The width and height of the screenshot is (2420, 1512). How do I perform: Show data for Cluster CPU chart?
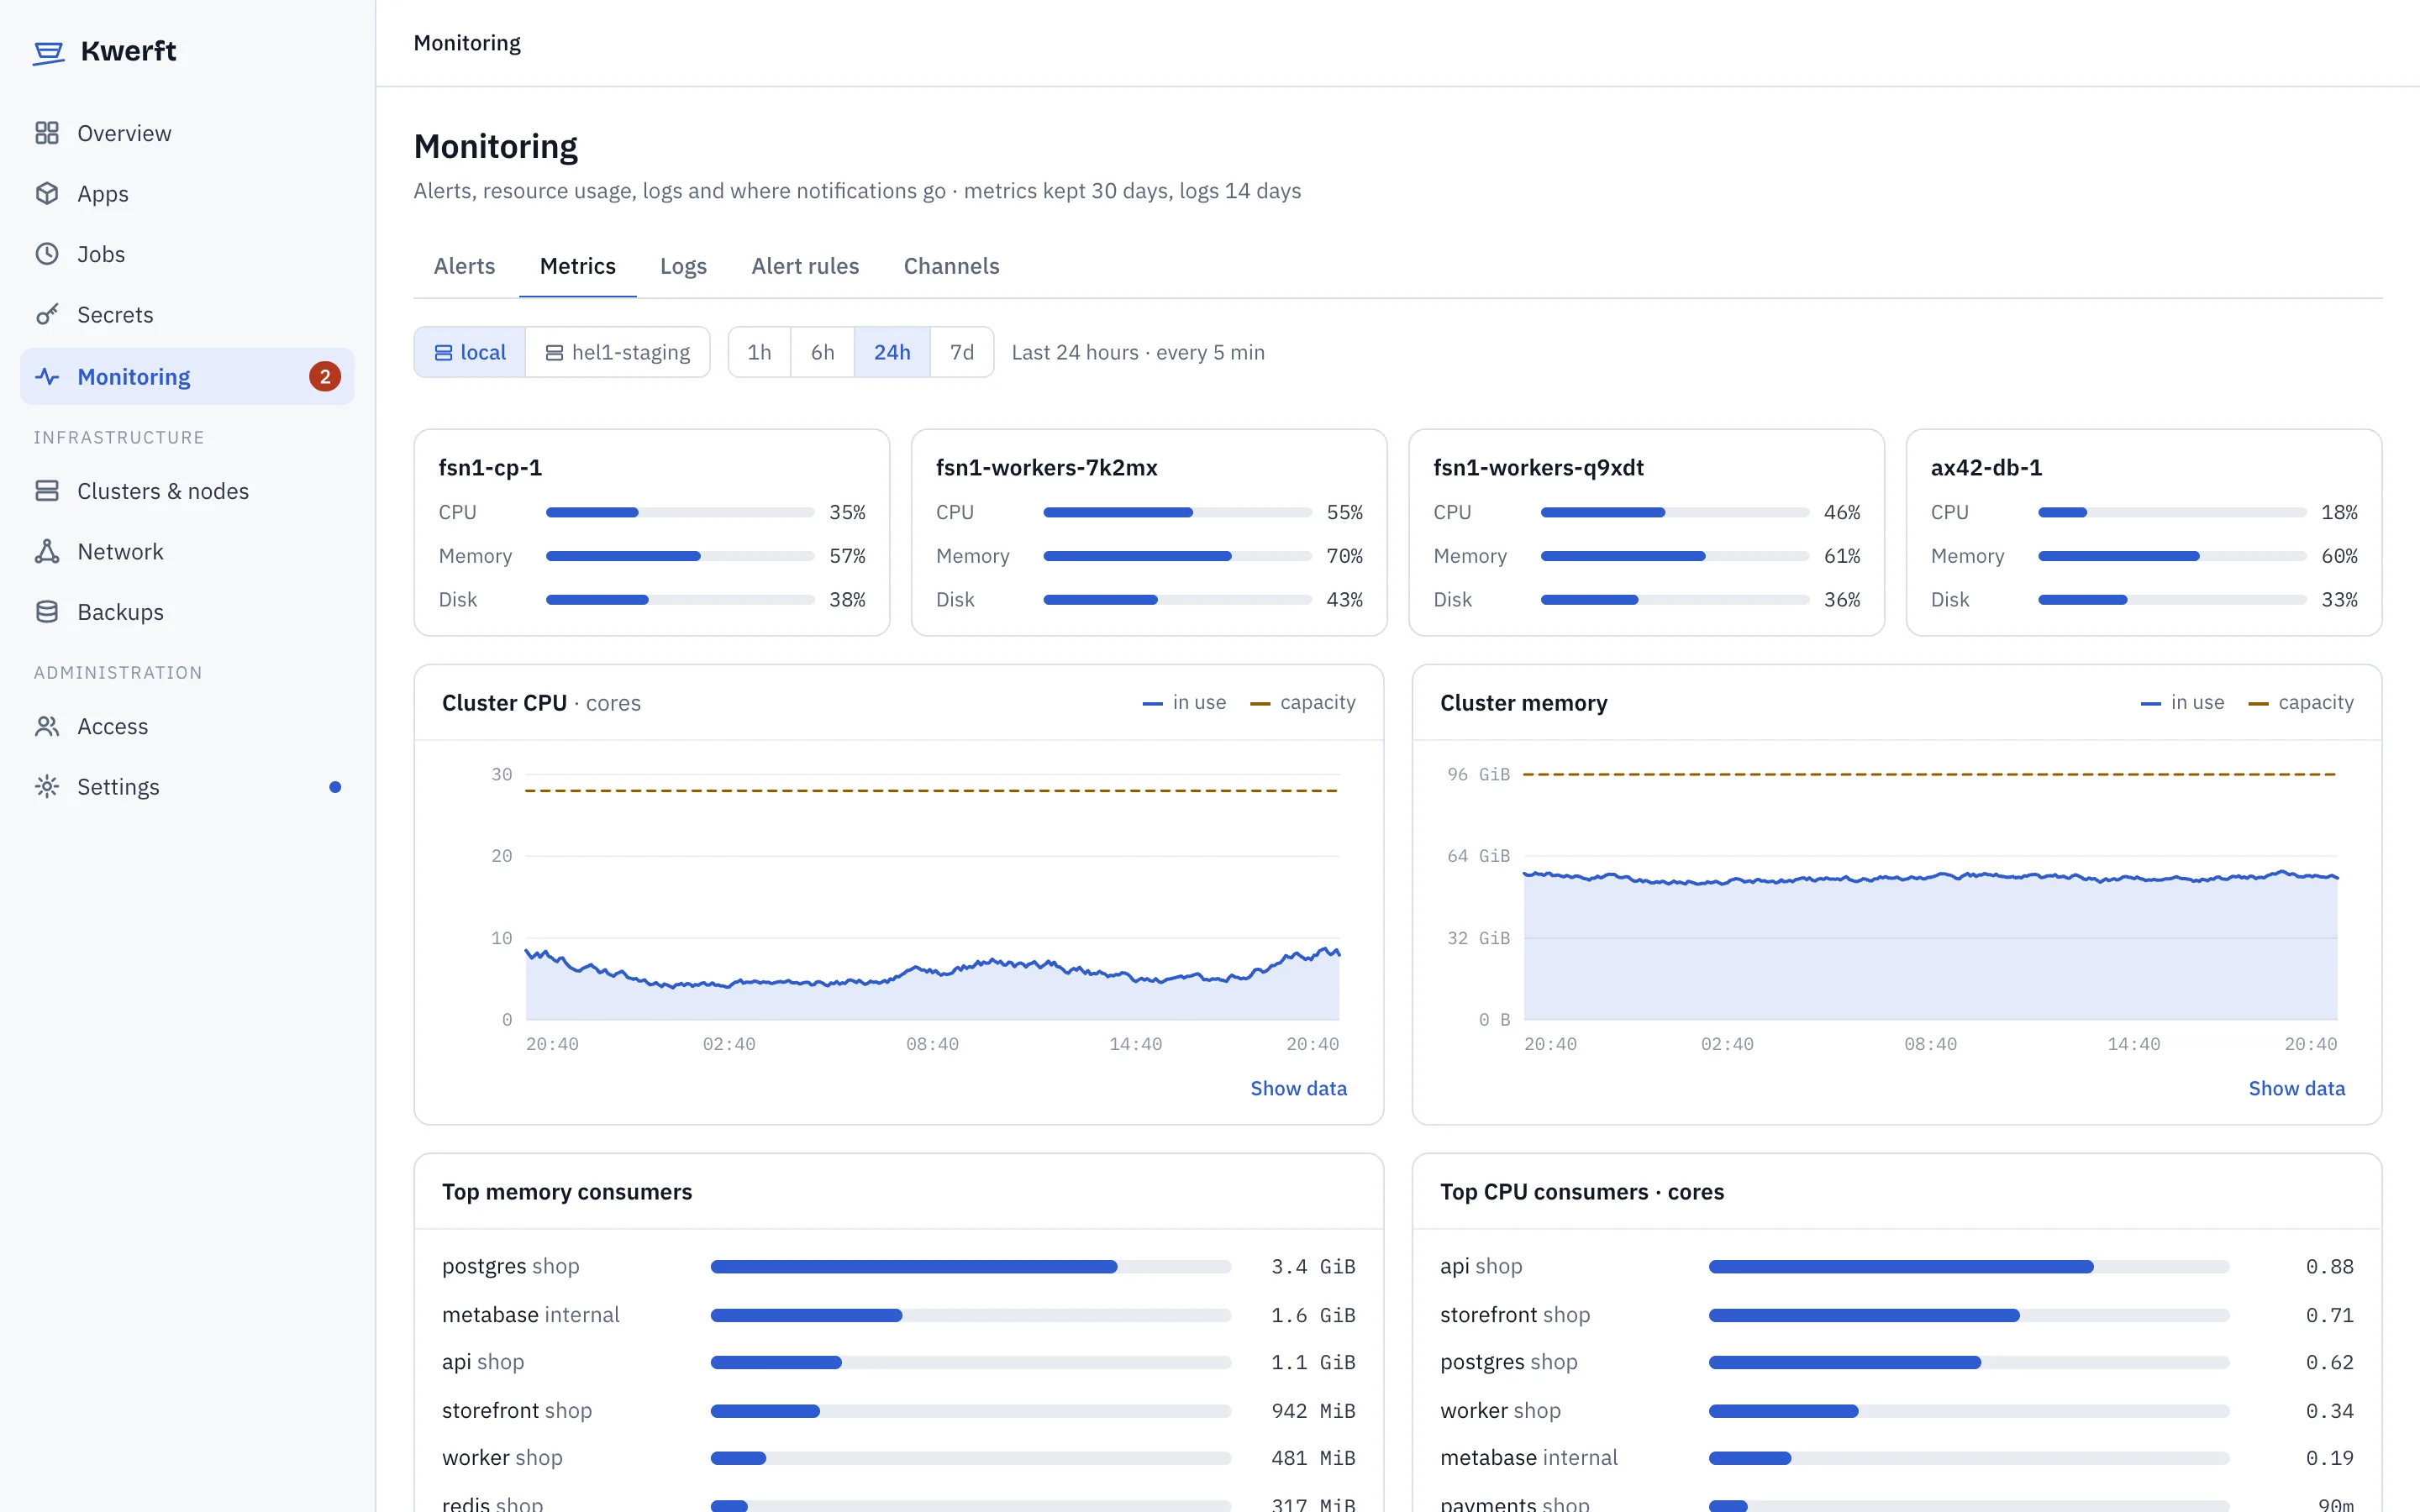1298,1088
